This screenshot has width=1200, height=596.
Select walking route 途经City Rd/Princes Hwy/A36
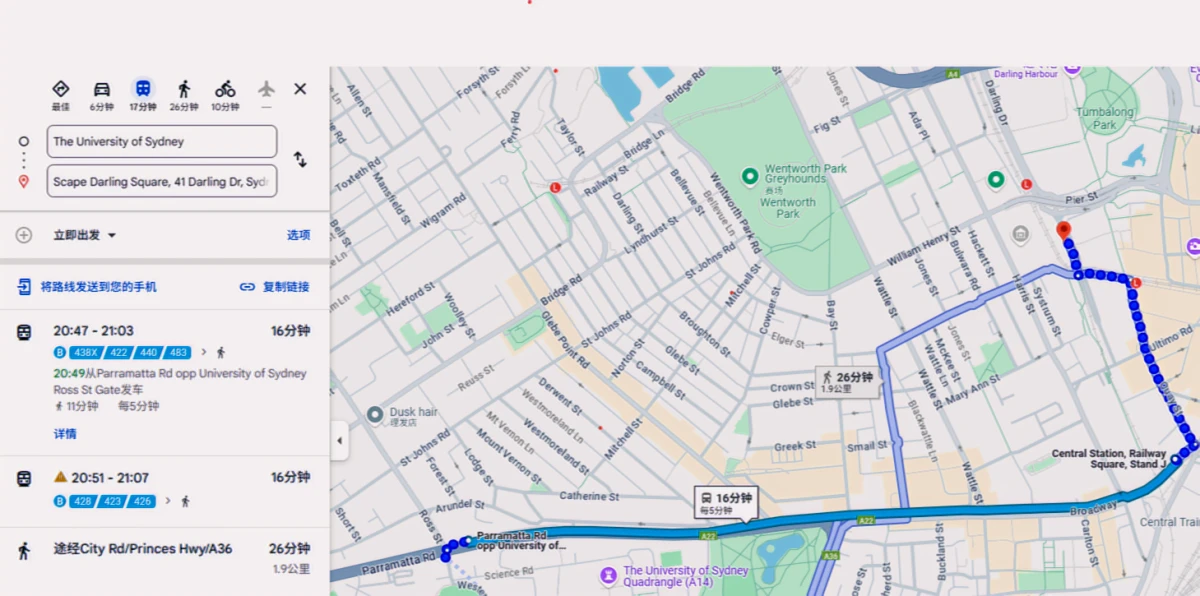165,558
